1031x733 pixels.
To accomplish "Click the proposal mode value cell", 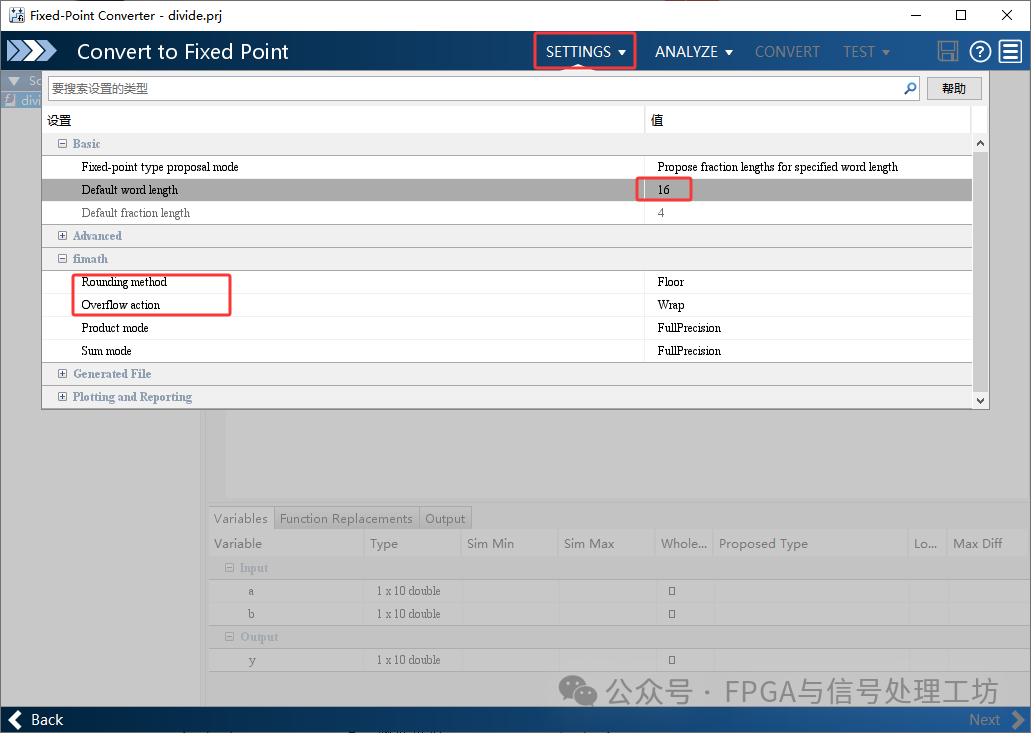I will (x=807, y=166).
